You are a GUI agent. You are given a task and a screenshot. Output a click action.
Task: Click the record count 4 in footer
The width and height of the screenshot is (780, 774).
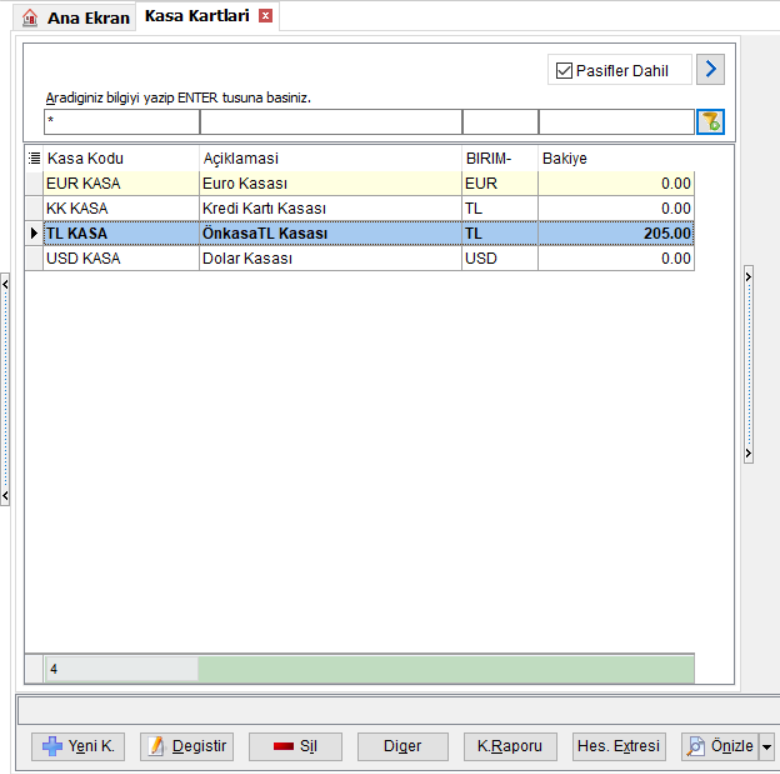coord(121,669)
